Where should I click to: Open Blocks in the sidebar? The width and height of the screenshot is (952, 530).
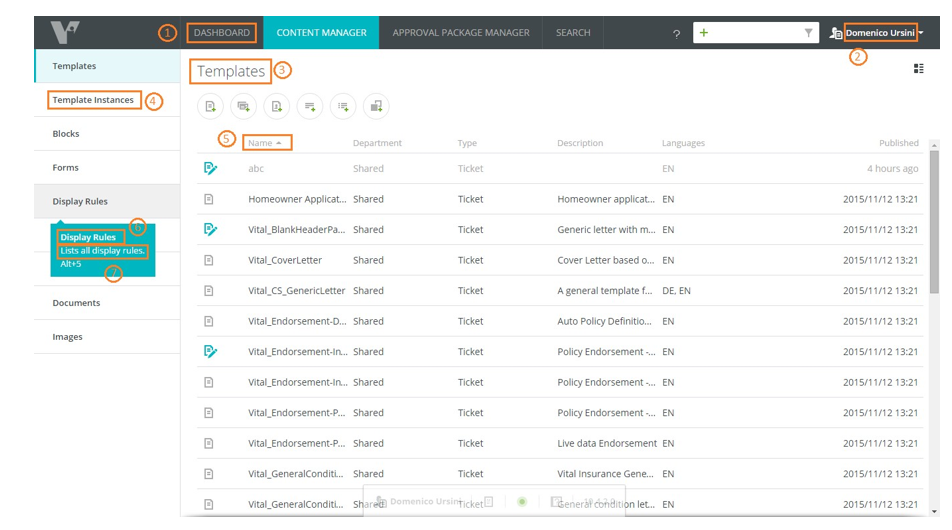tap(107, 134)
